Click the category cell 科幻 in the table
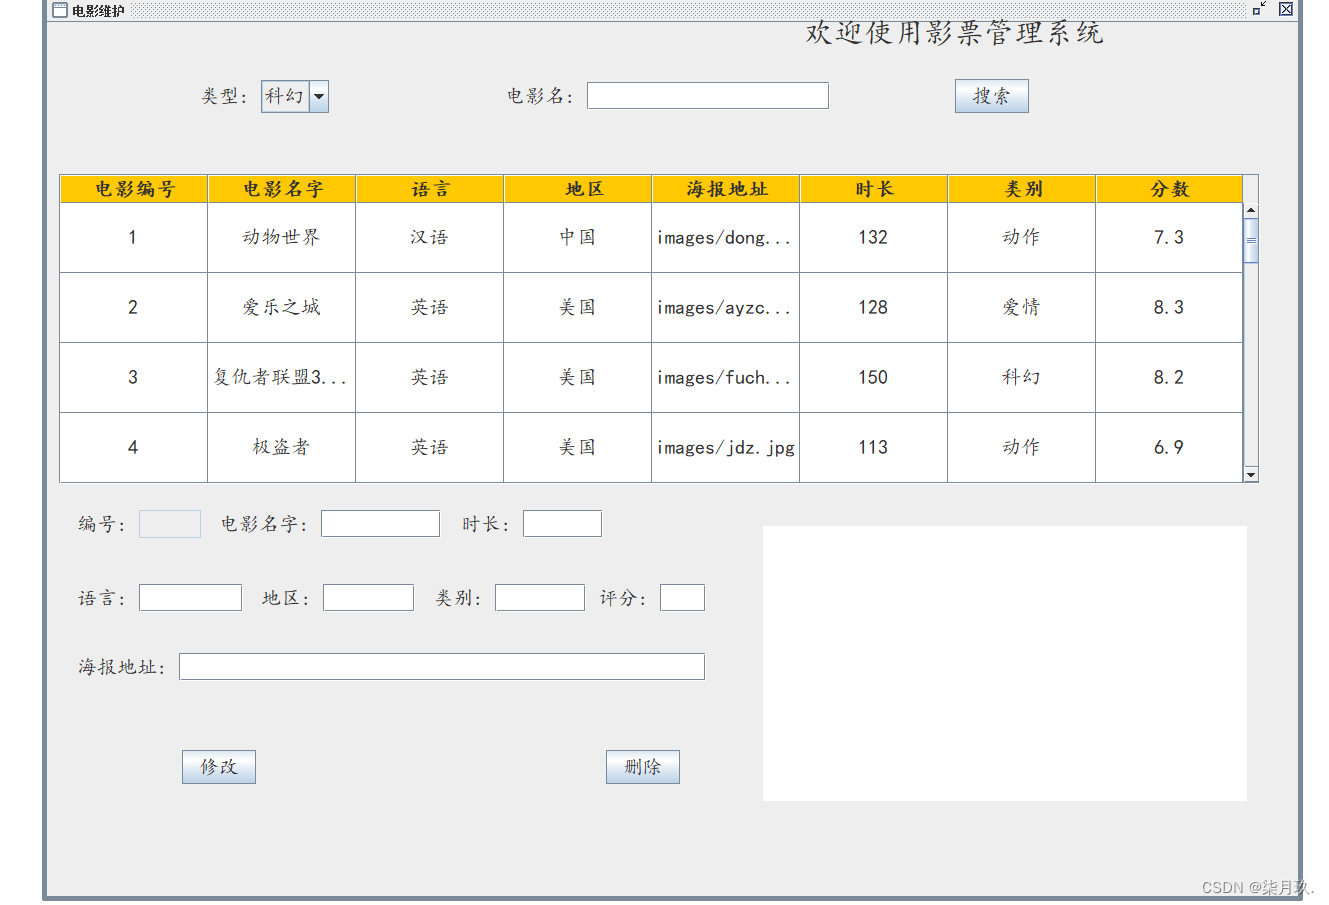This screenshot has width=1329, height=905. point(1021,378)
